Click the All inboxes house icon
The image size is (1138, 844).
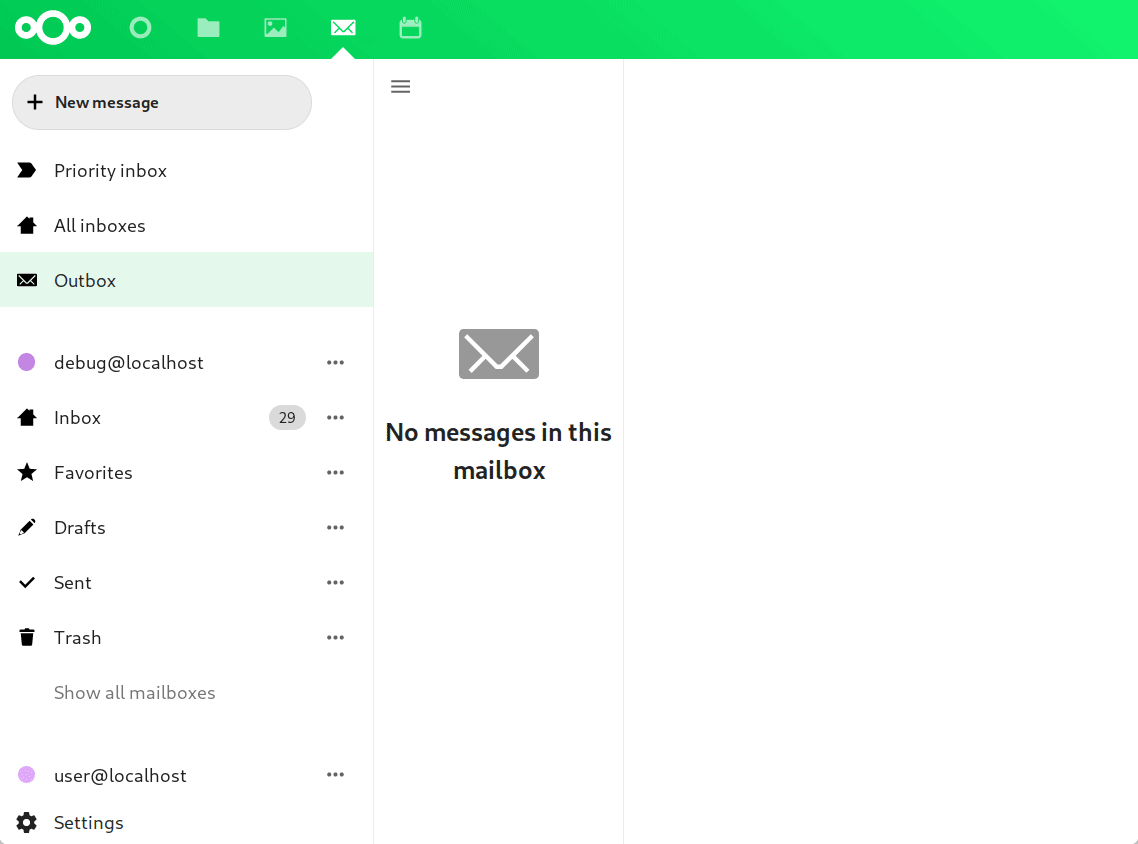tap(27, 226)
